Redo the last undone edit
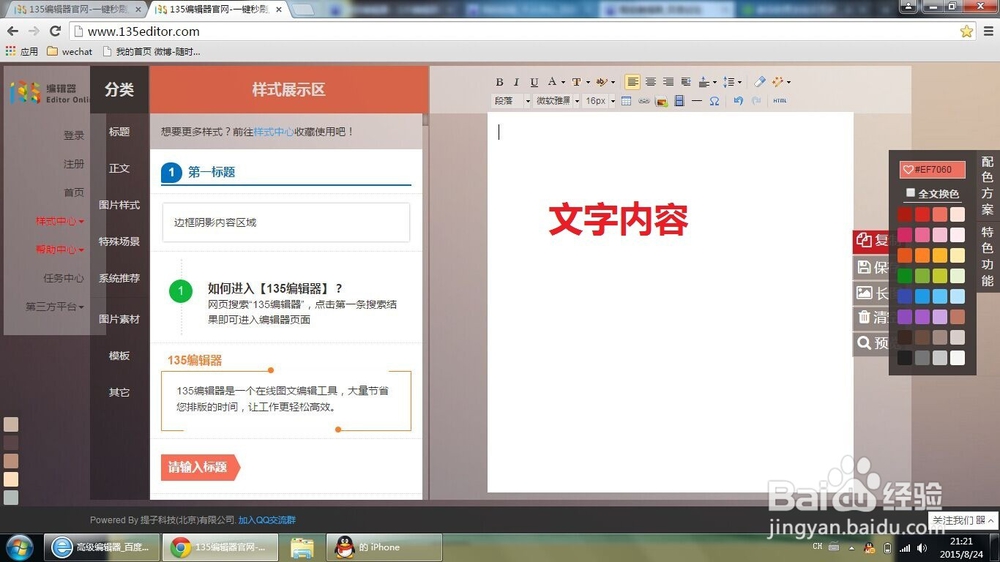The width and height of the screenshot is (1000, 562). click(756, 101)
